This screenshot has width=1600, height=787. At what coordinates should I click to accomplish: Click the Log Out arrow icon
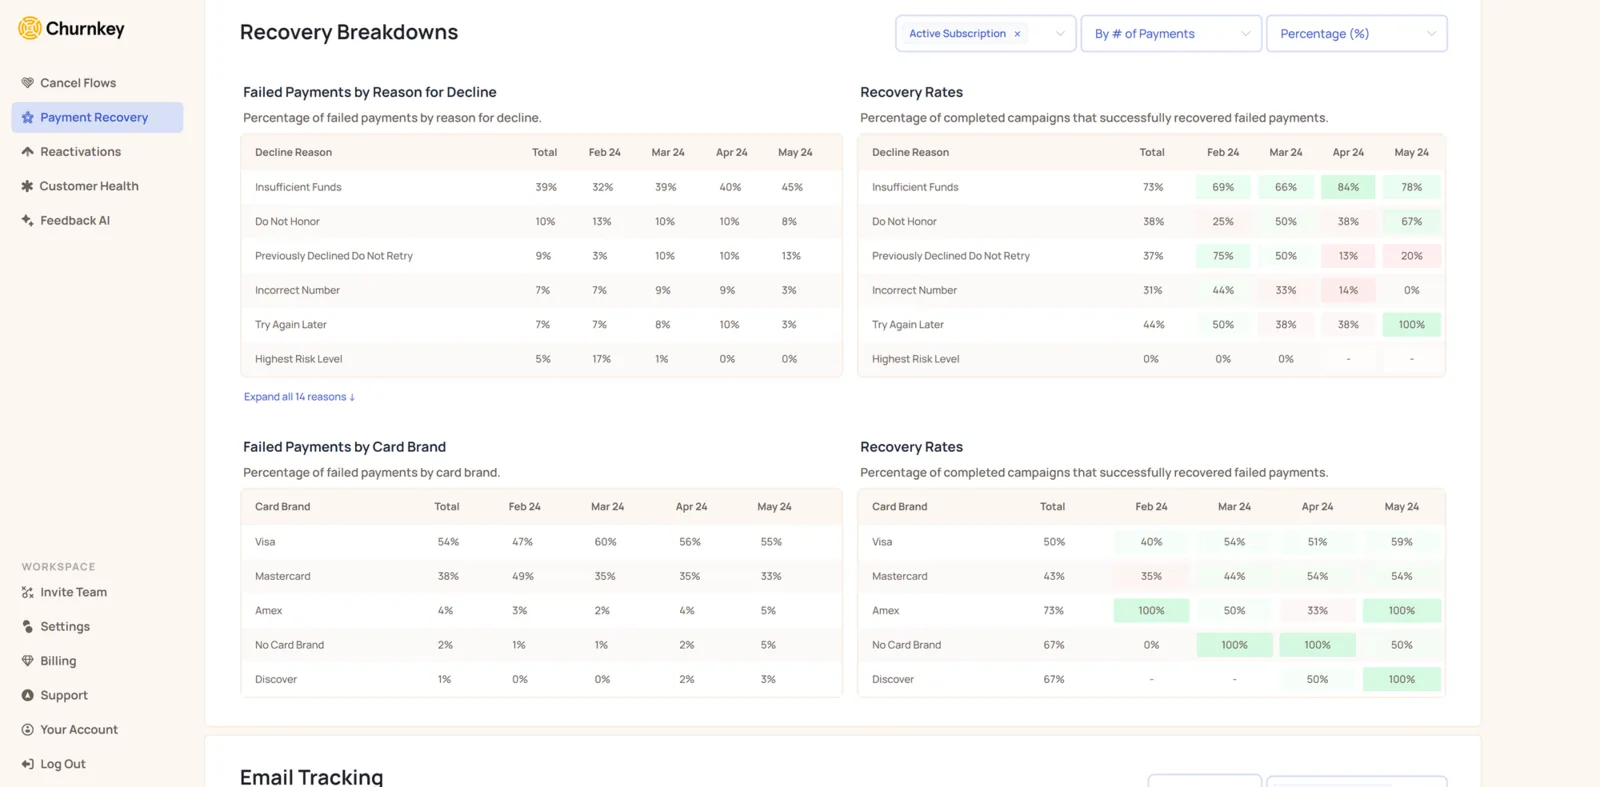(27, 764)
